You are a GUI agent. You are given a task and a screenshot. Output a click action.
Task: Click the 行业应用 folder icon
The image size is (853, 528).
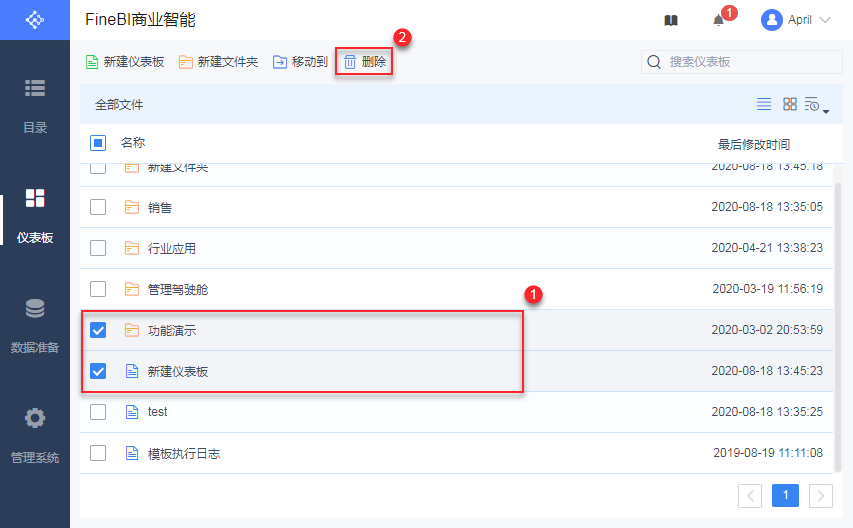(132, 248)
